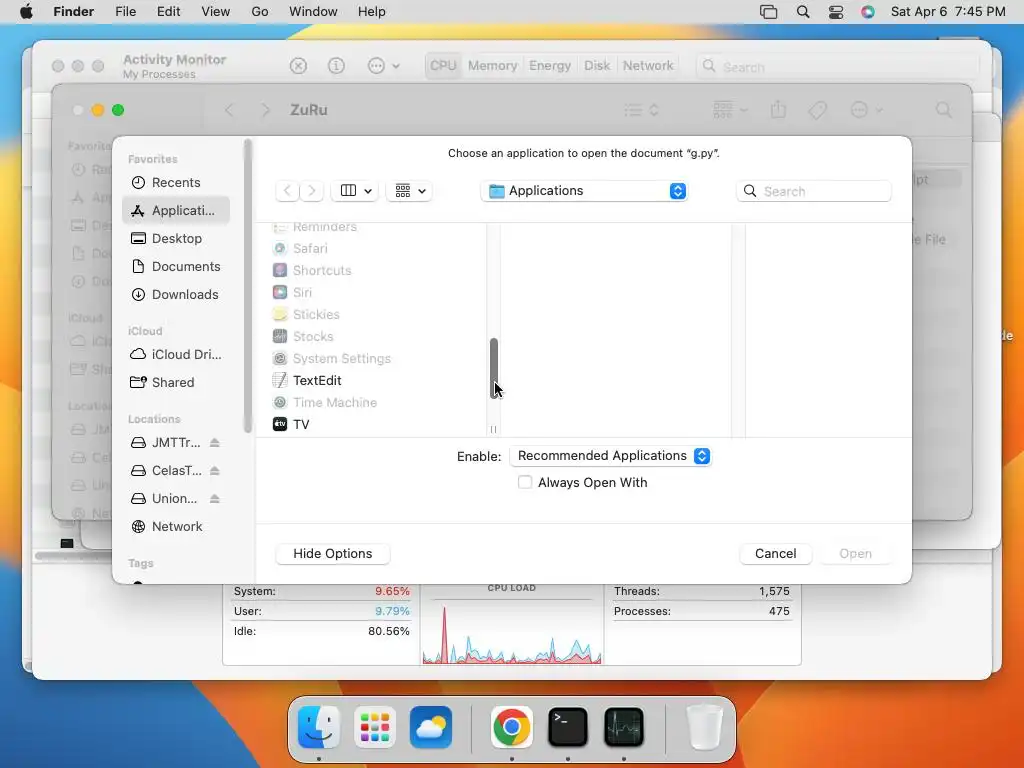Switch to the Energy tab in Activity Monitor
The width and height of the screenshot is (1024, 768).
[550, 65]
